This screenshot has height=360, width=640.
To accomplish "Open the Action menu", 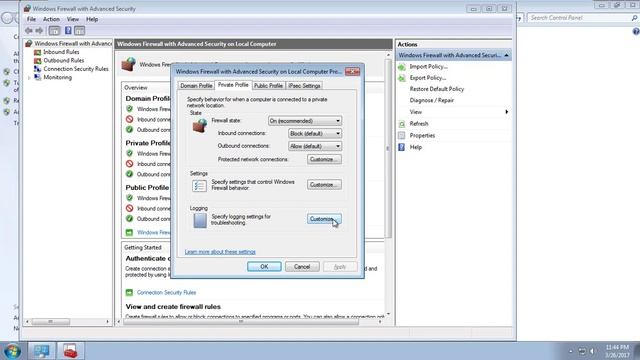I will (51, 19).
